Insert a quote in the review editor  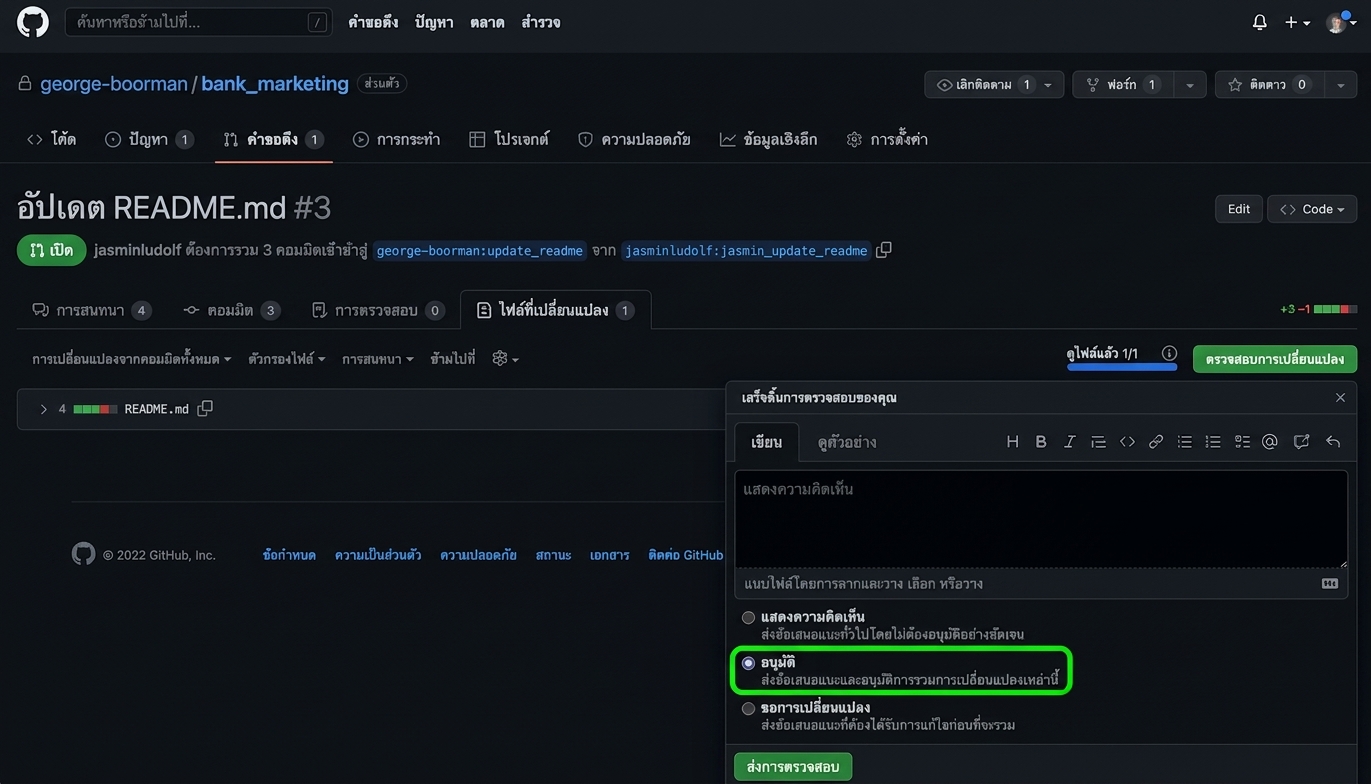(1098, 442)
